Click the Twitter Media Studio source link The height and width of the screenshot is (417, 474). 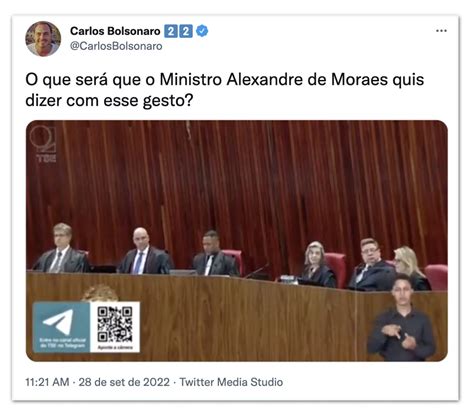(231, 382)
